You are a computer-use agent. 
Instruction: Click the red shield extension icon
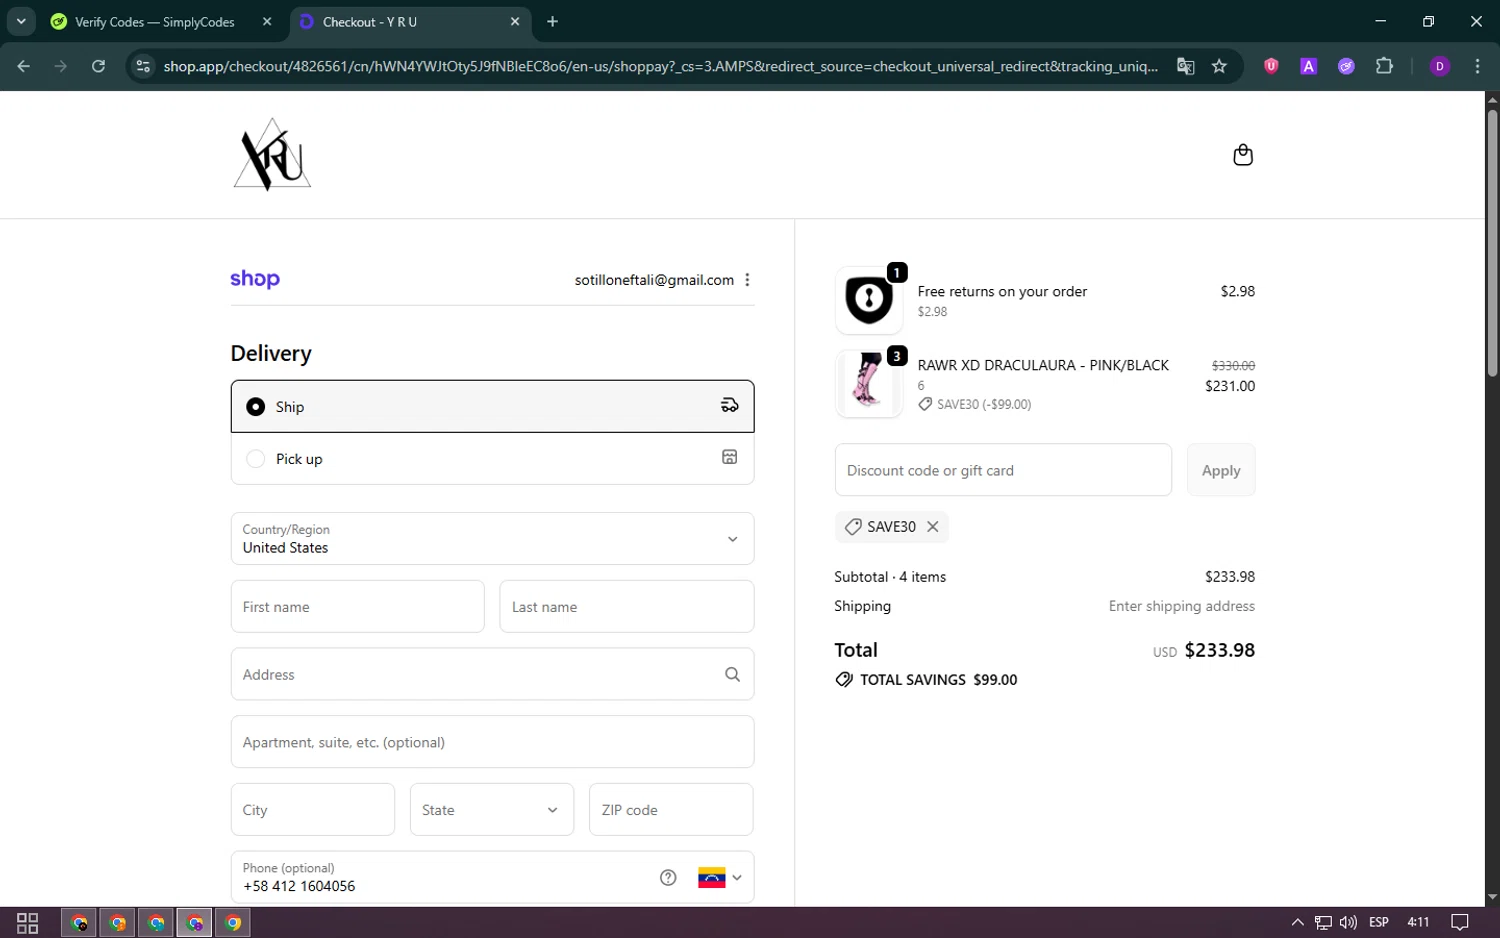pyautogui.click(x=1271, y=66)
